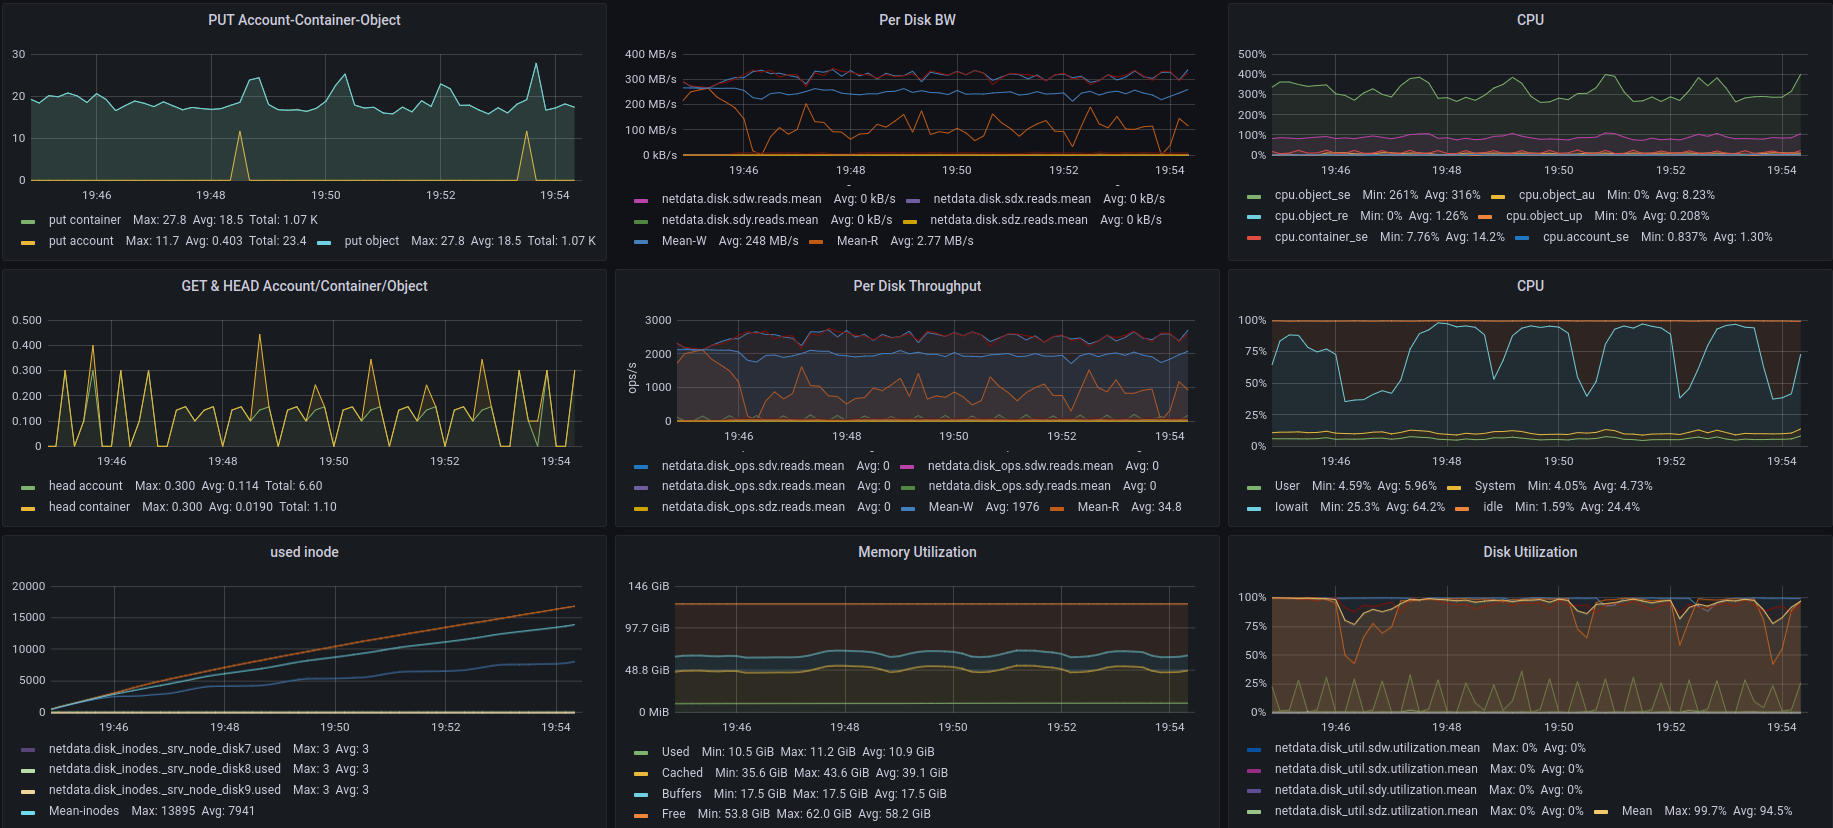Select the Free legend entry in Memory Utilization
The width and height of the screenshot is (1833, 828).
tap(673, 814)
